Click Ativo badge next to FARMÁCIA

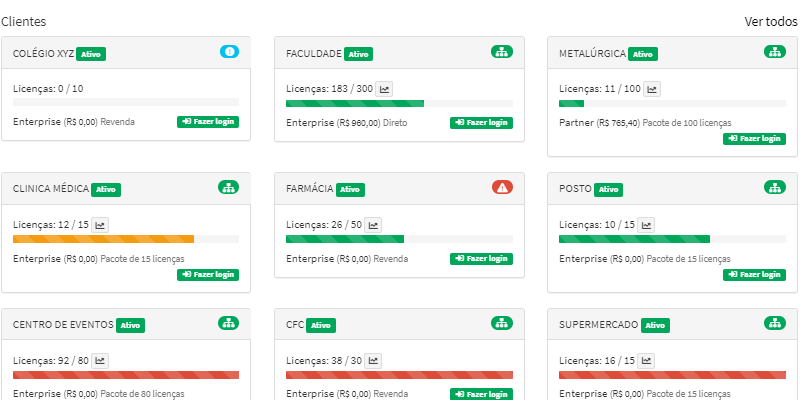[x=350, y=190]
